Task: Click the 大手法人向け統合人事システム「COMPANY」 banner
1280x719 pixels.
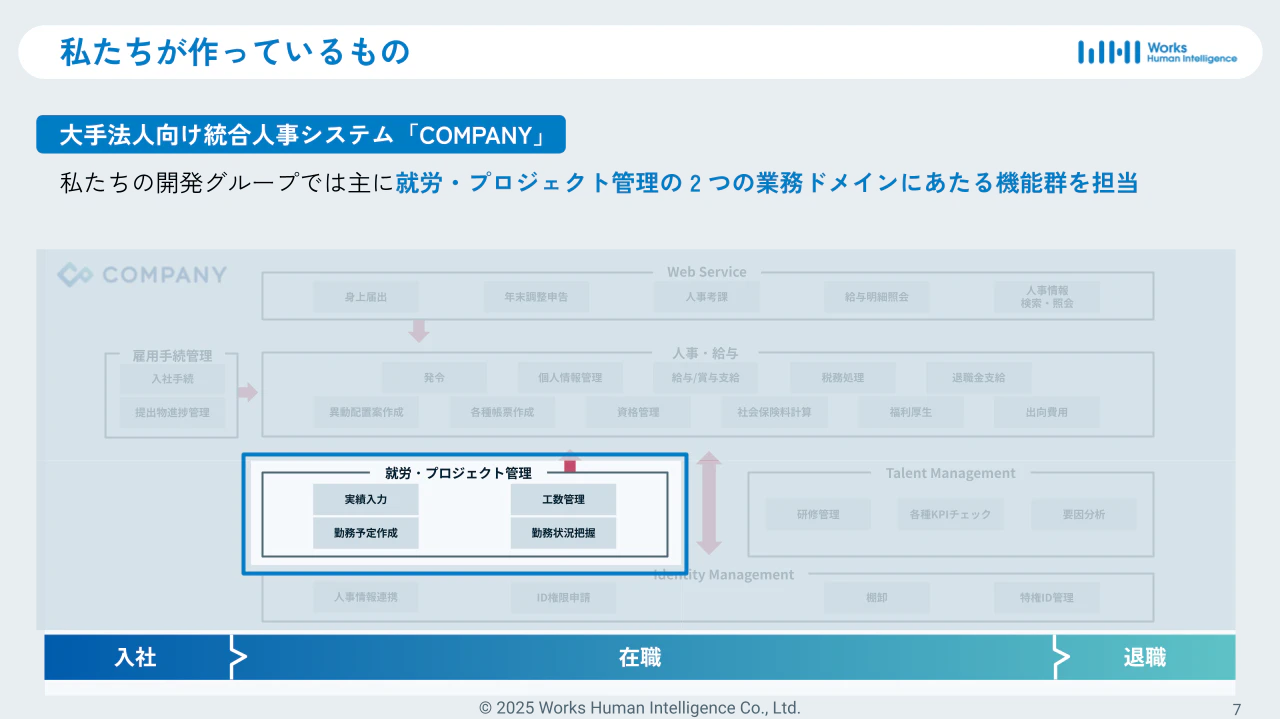Action: pyautogui.click(x=301, y=134)
